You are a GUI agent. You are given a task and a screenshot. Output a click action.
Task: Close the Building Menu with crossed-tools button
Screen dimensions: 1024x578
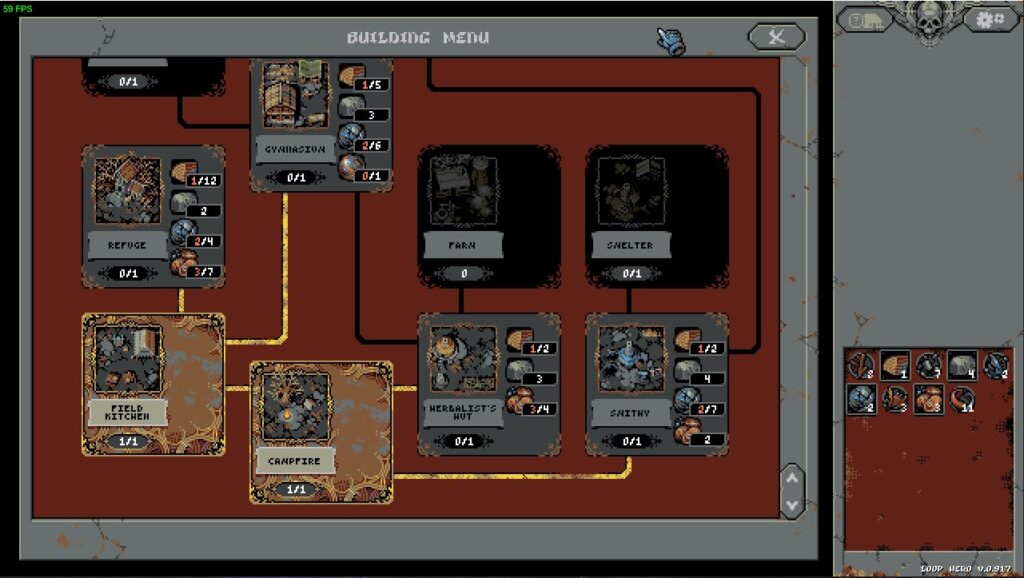776,37
